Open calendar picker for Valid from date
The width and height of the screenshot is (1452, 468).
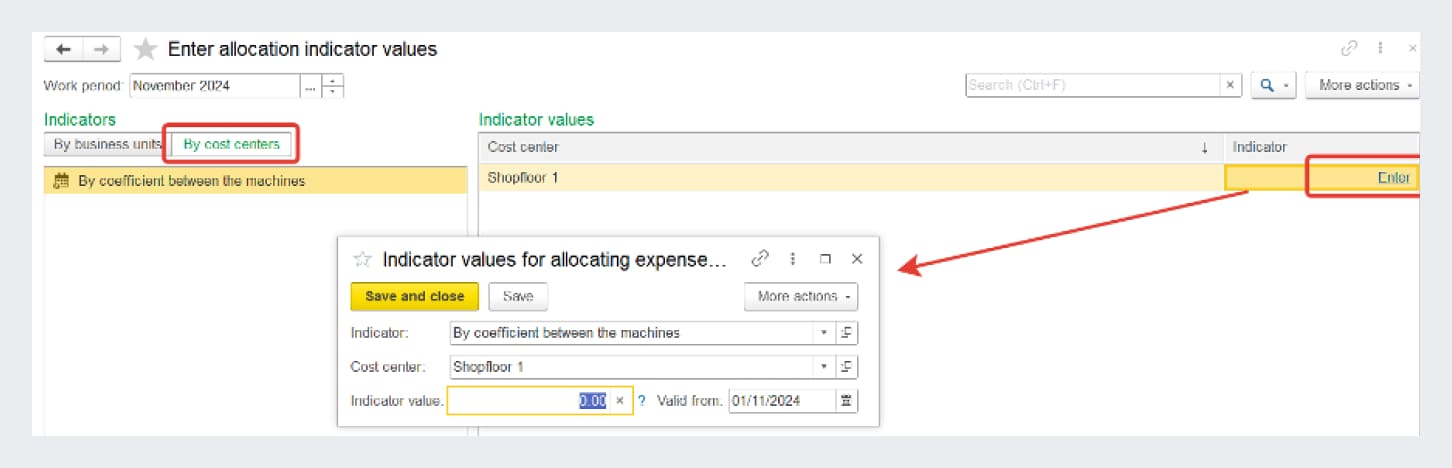[846, 401]
